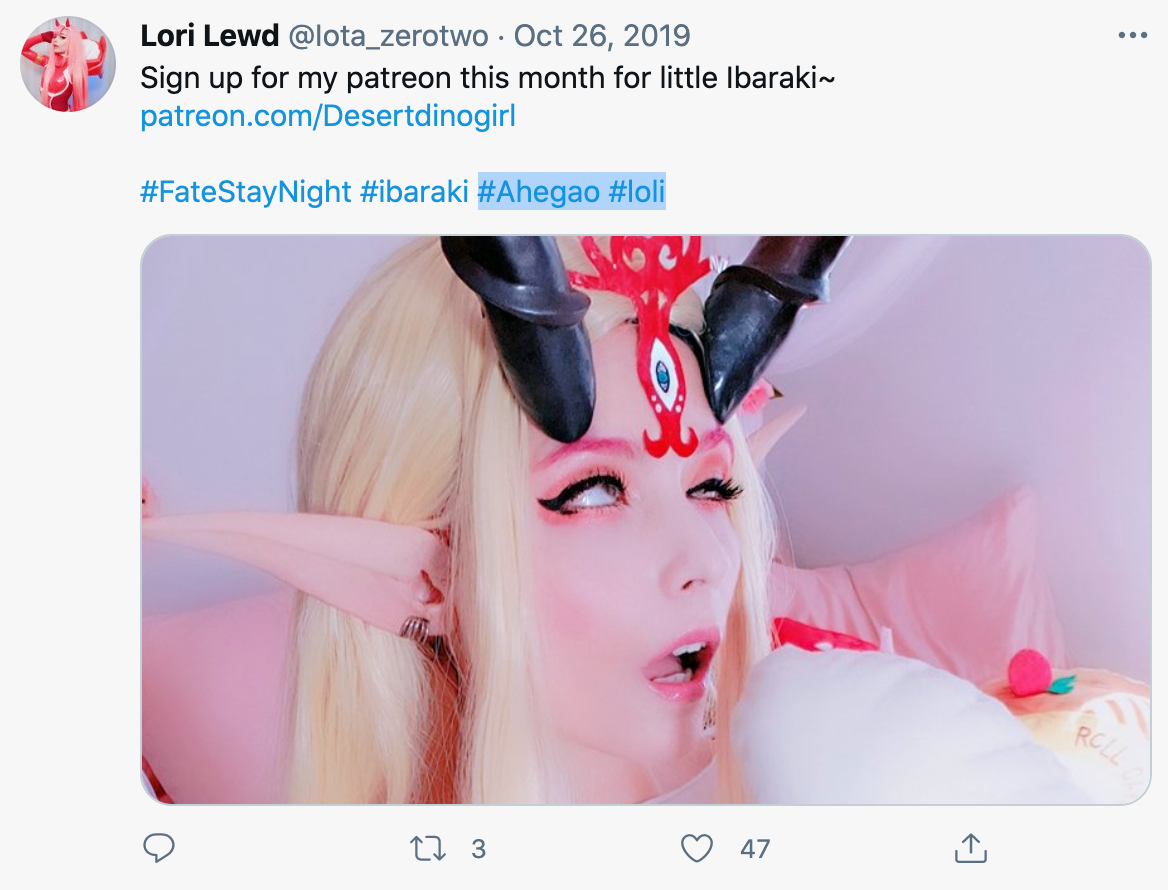Retweet this post using the retweet icon
The image size is (1168, 890).
(428, 848)
